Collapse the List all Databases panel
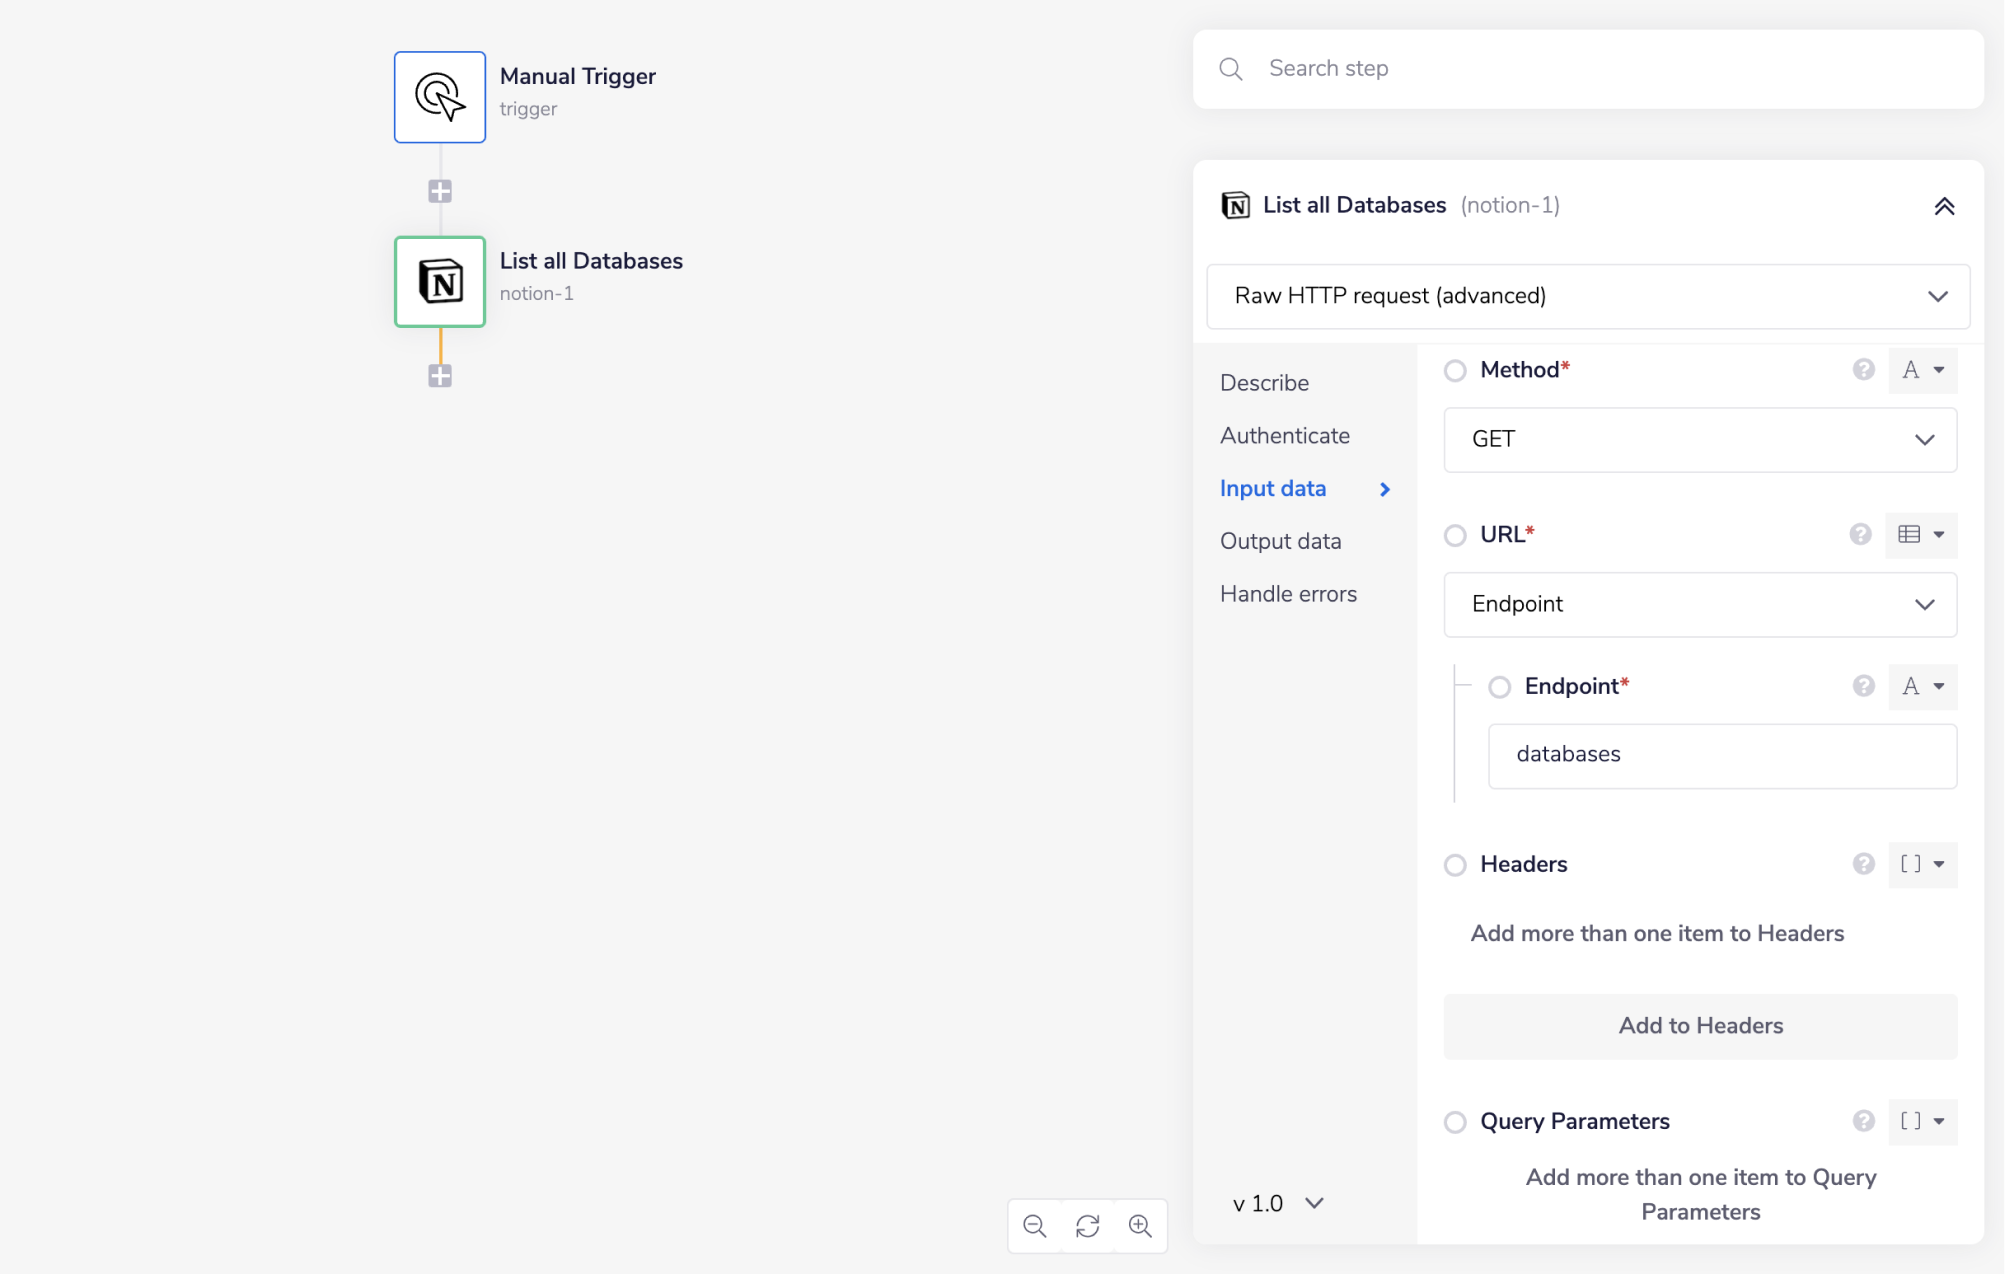 [1943, 206]
